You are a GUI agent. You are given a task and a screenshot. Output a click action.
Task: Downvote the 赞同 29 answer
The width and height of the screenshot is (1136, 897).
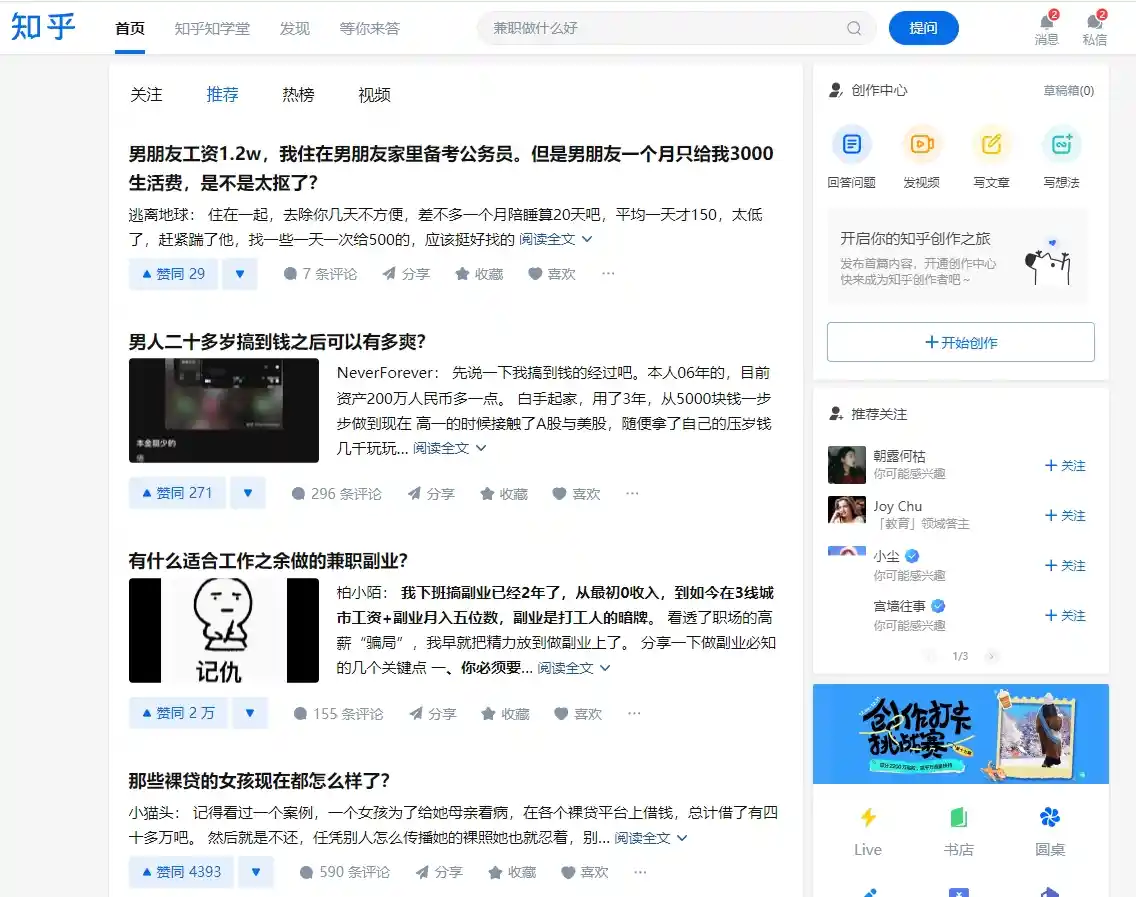coord(240,274)
